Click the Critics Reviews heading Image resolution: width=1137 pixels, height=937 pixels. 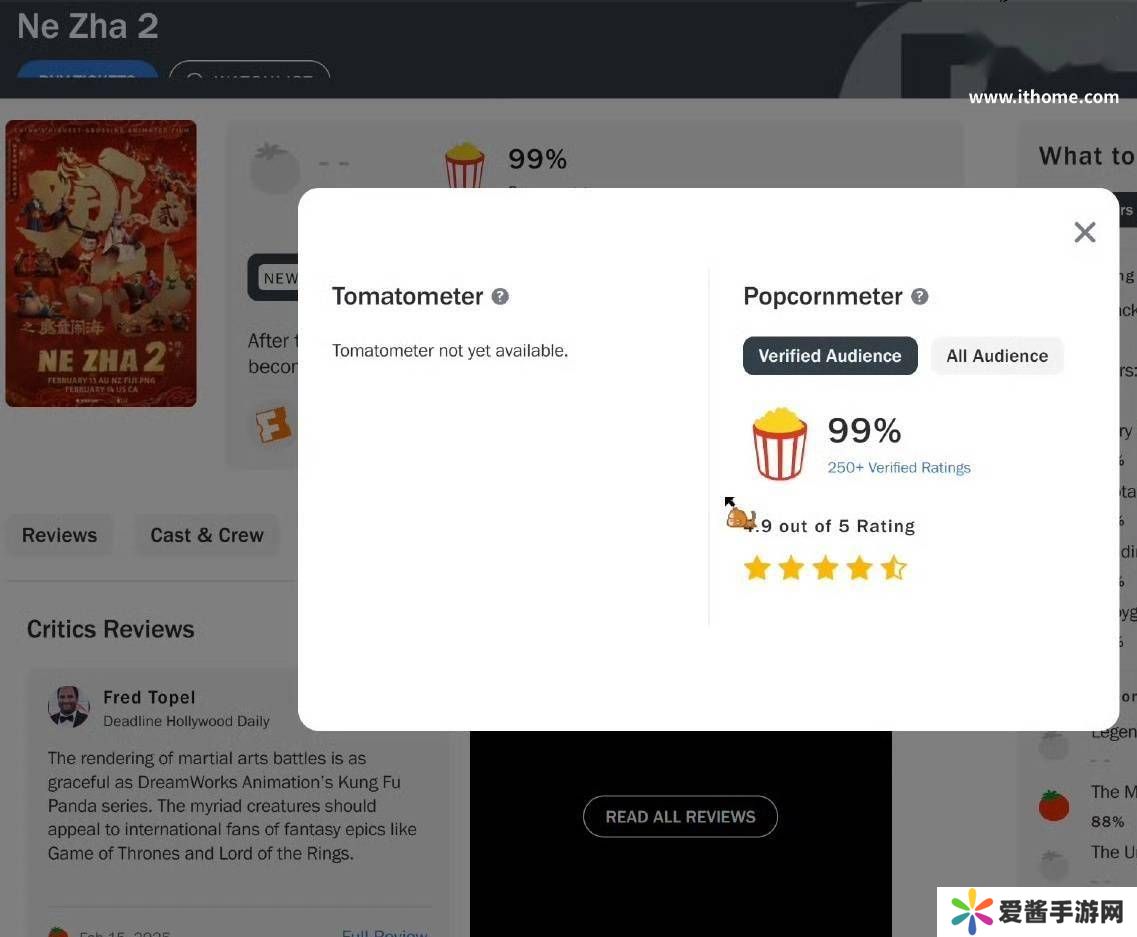(110, 629)
